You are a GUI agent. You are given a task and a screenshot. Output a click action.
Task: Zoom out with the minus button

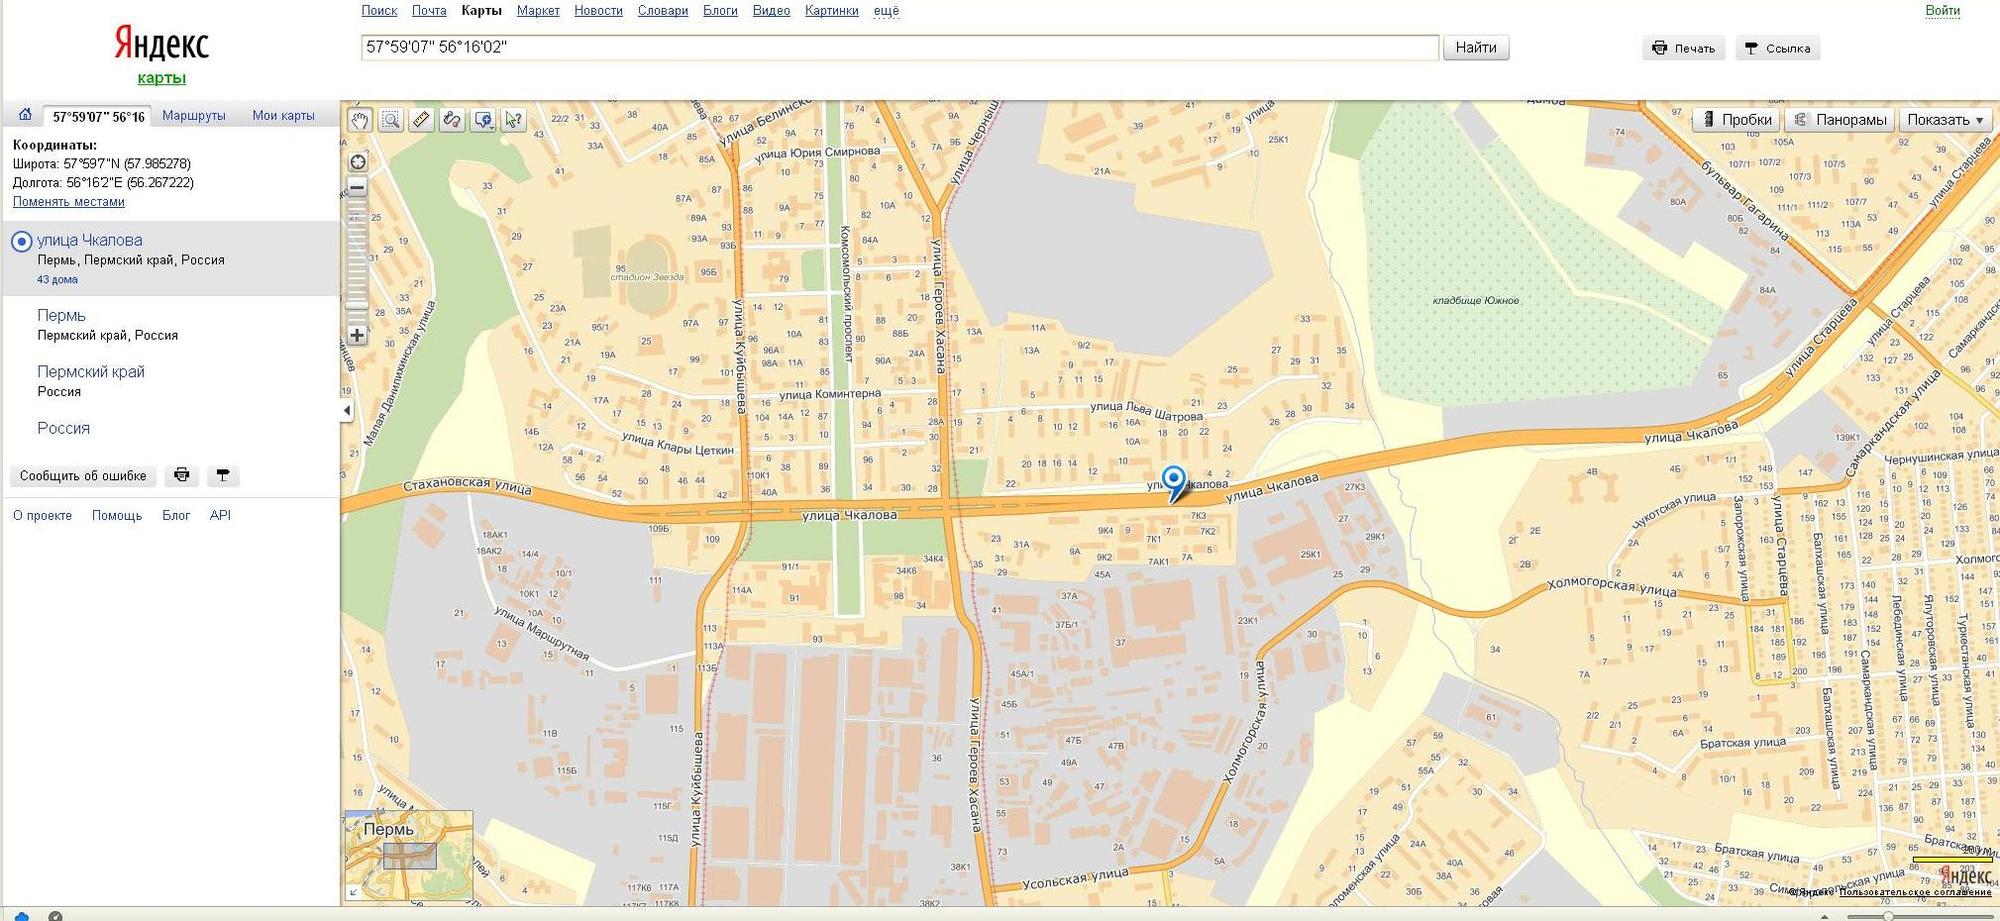(357, 187)
